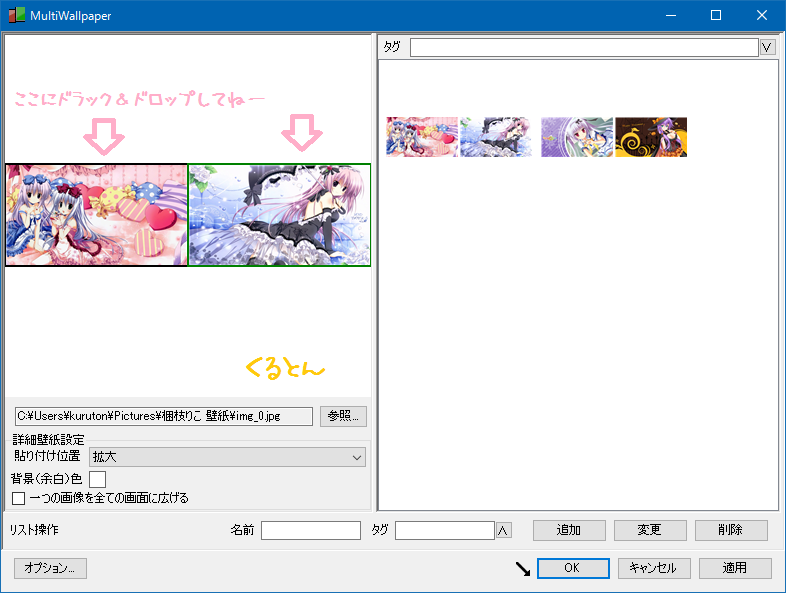Viewport: 786px width, 593px height.
Task: Click the 変更 button
Action: (x=650, y=530)
